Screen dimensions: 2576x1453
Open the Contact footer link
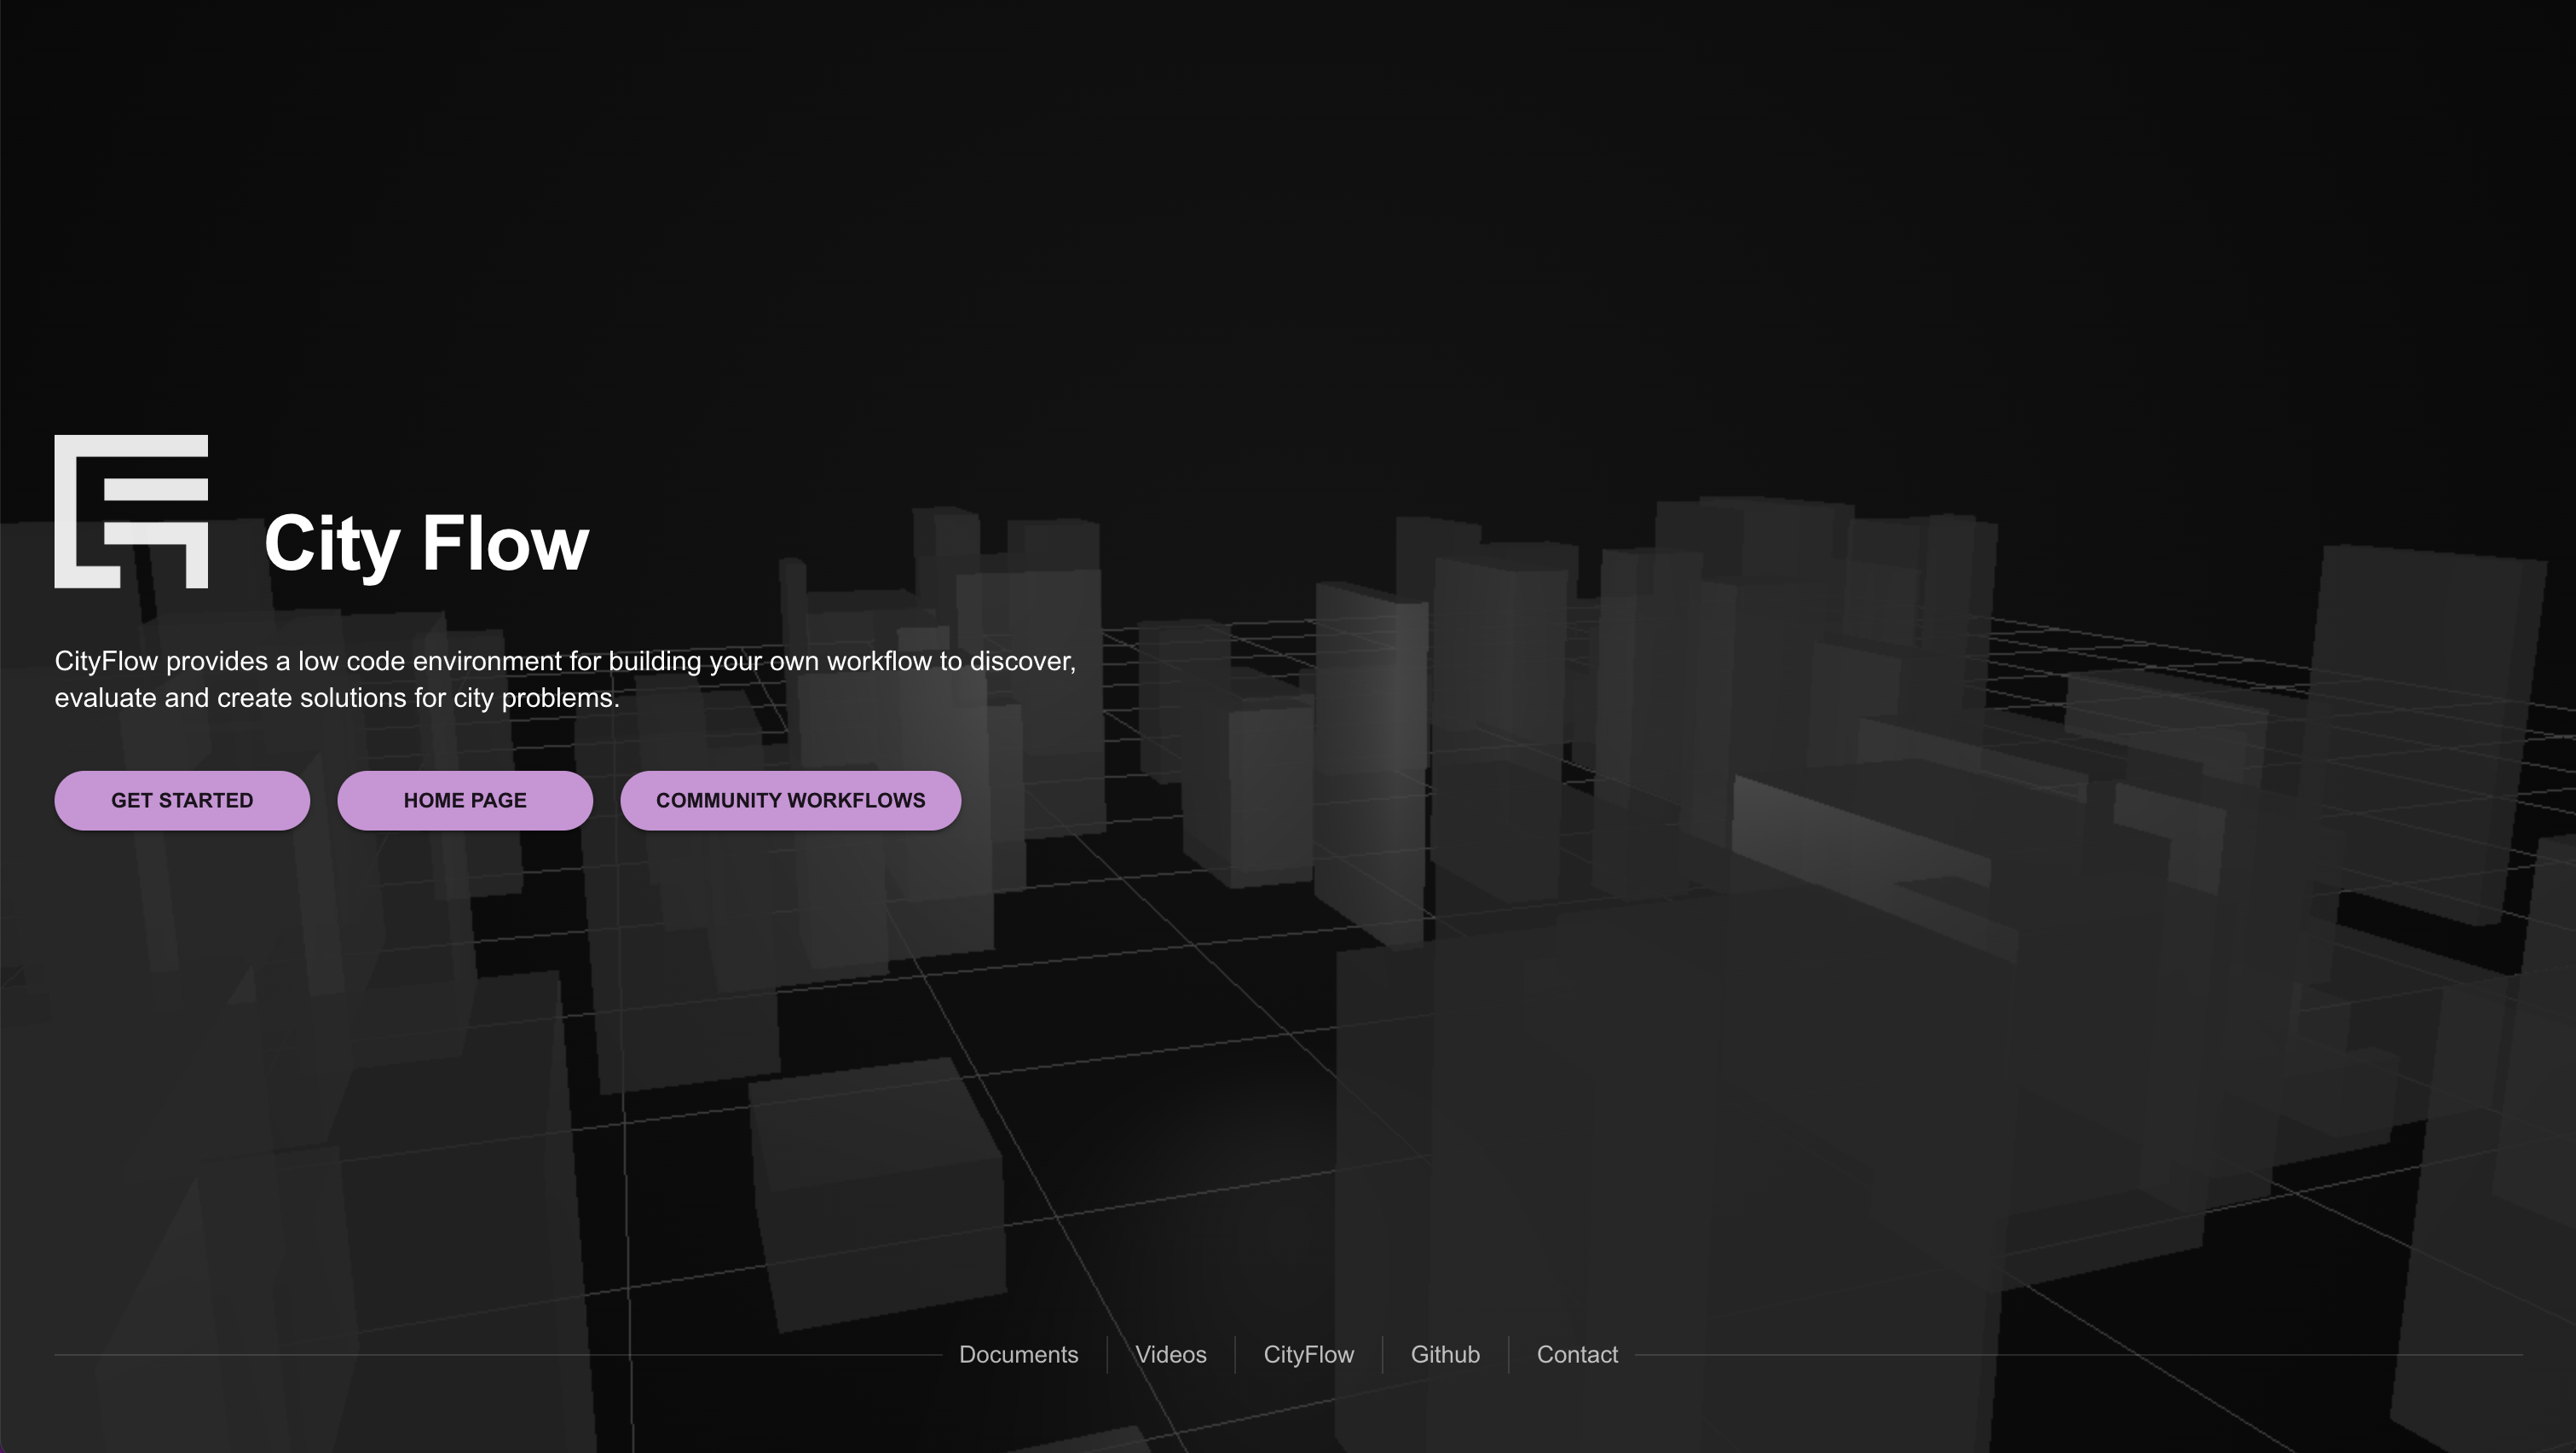(x=1577, y=1355)
